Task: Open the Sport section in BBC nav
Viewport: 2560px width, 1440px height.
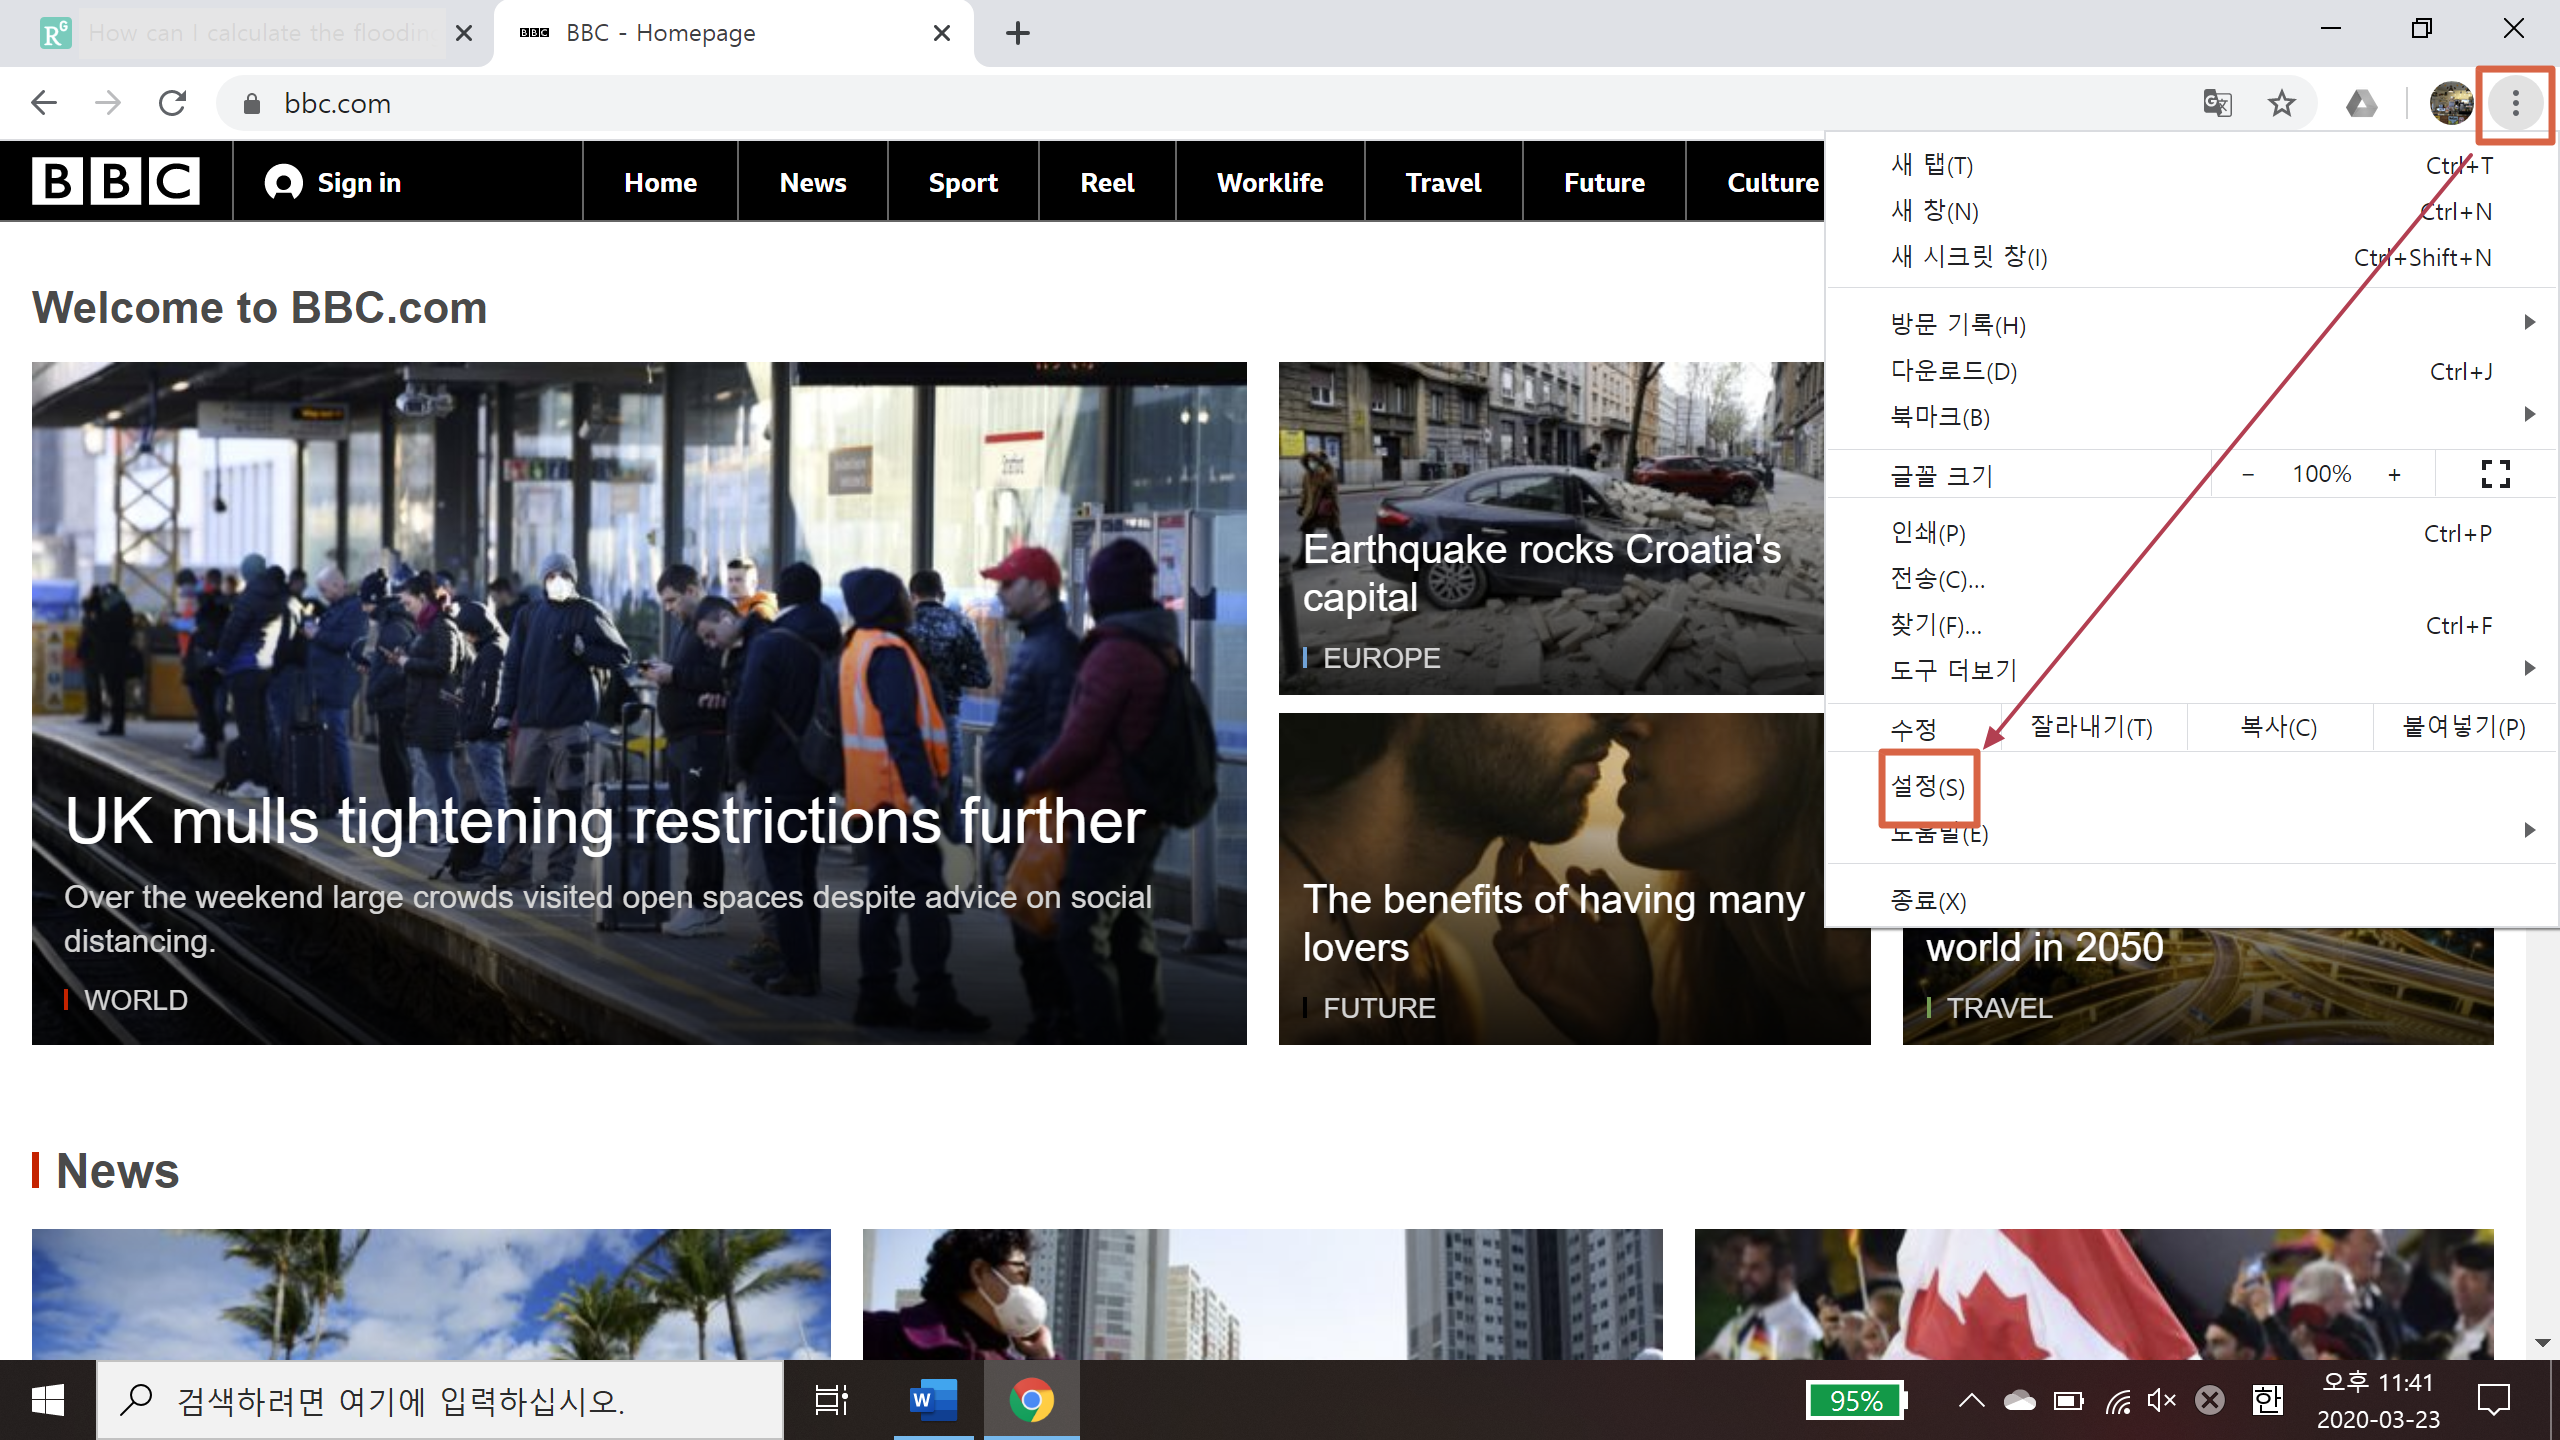Action: (962, 182)
